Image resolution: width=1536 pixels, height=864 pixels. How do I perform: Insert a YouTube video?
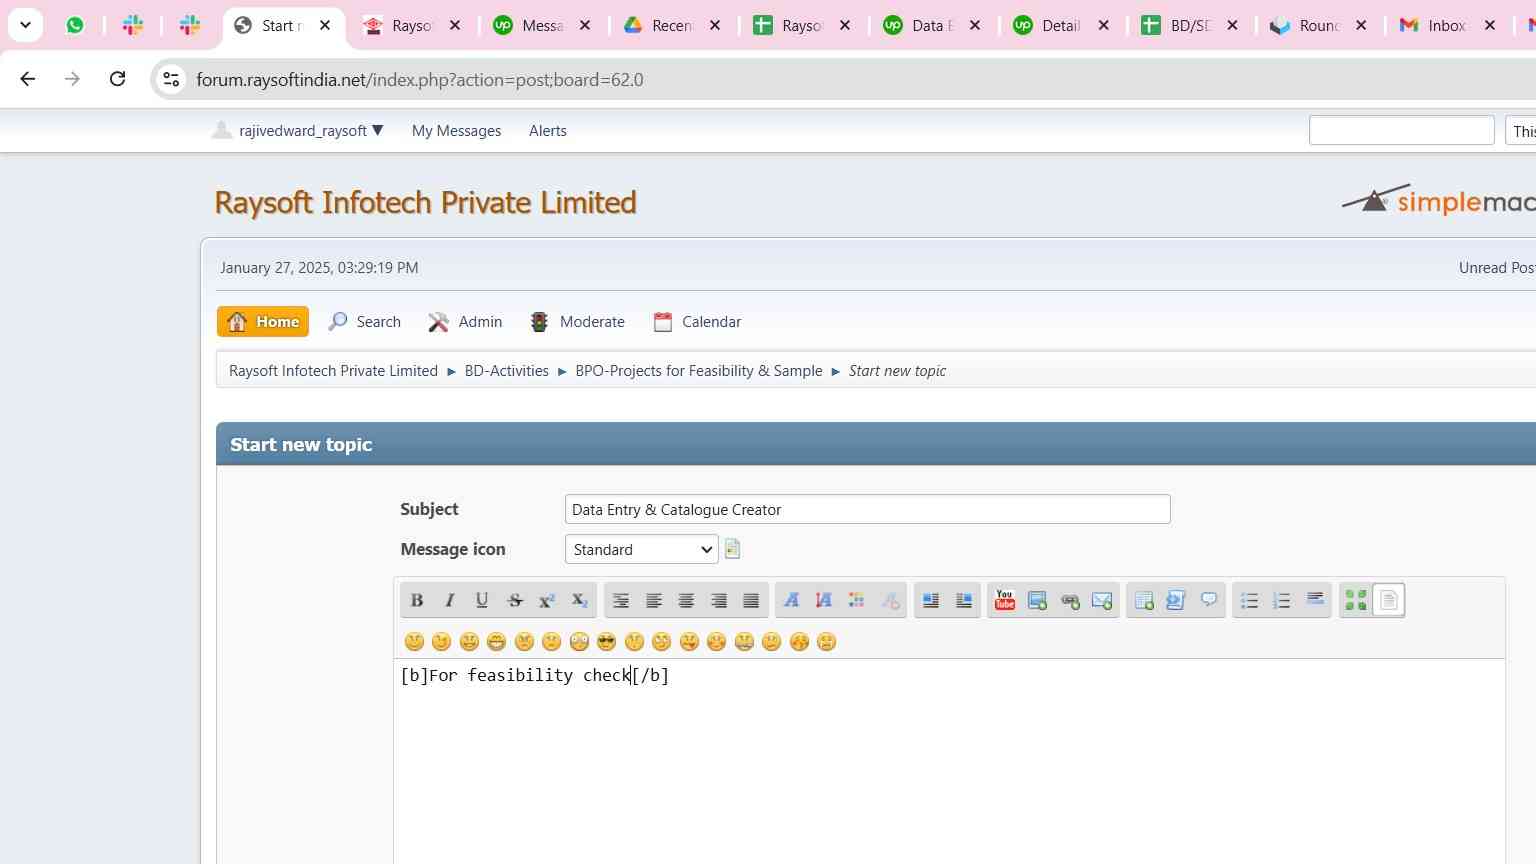1005,600
